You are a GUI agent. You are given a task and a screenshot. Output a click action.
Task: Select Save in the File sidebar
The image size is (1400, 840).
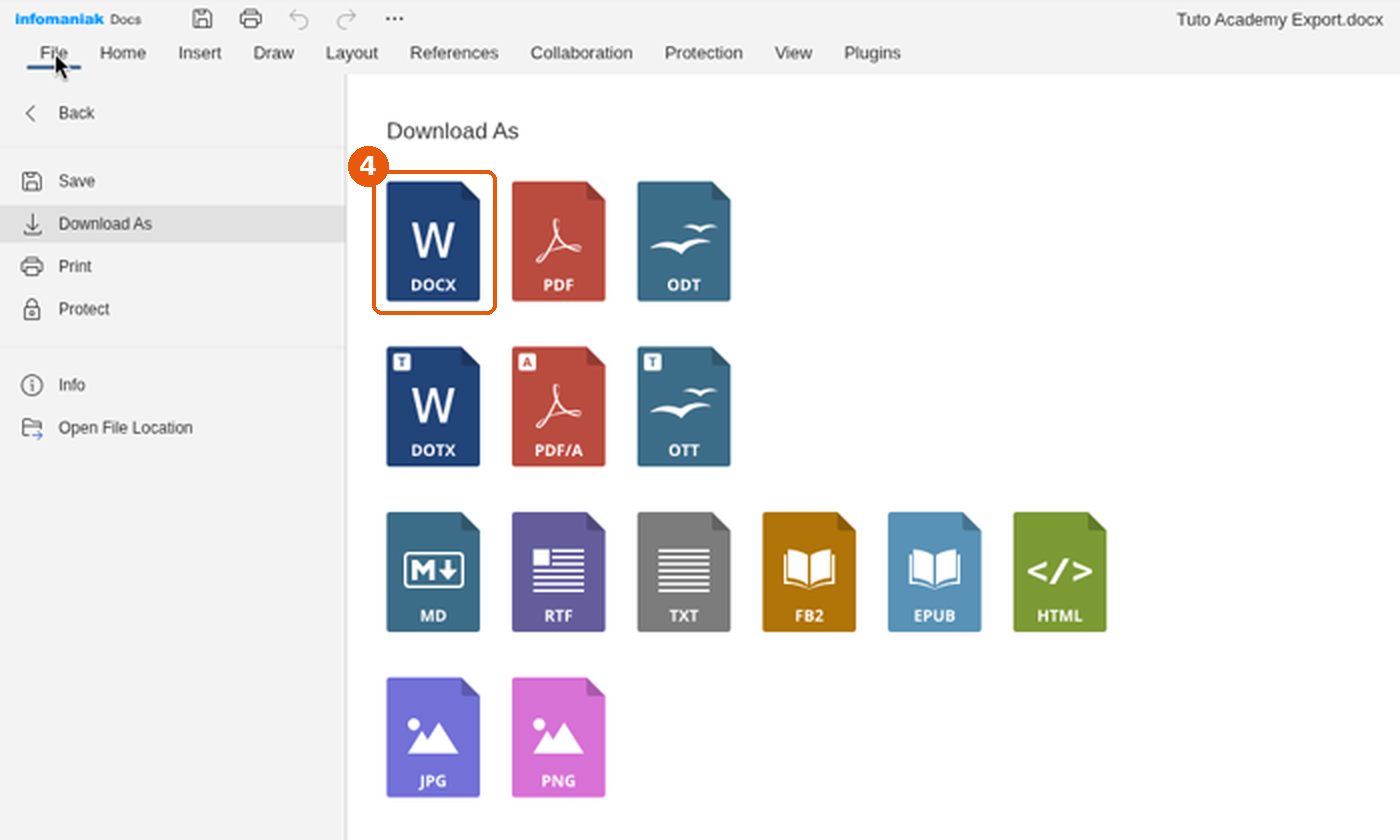pyautogui.click(x=172, y=181)
